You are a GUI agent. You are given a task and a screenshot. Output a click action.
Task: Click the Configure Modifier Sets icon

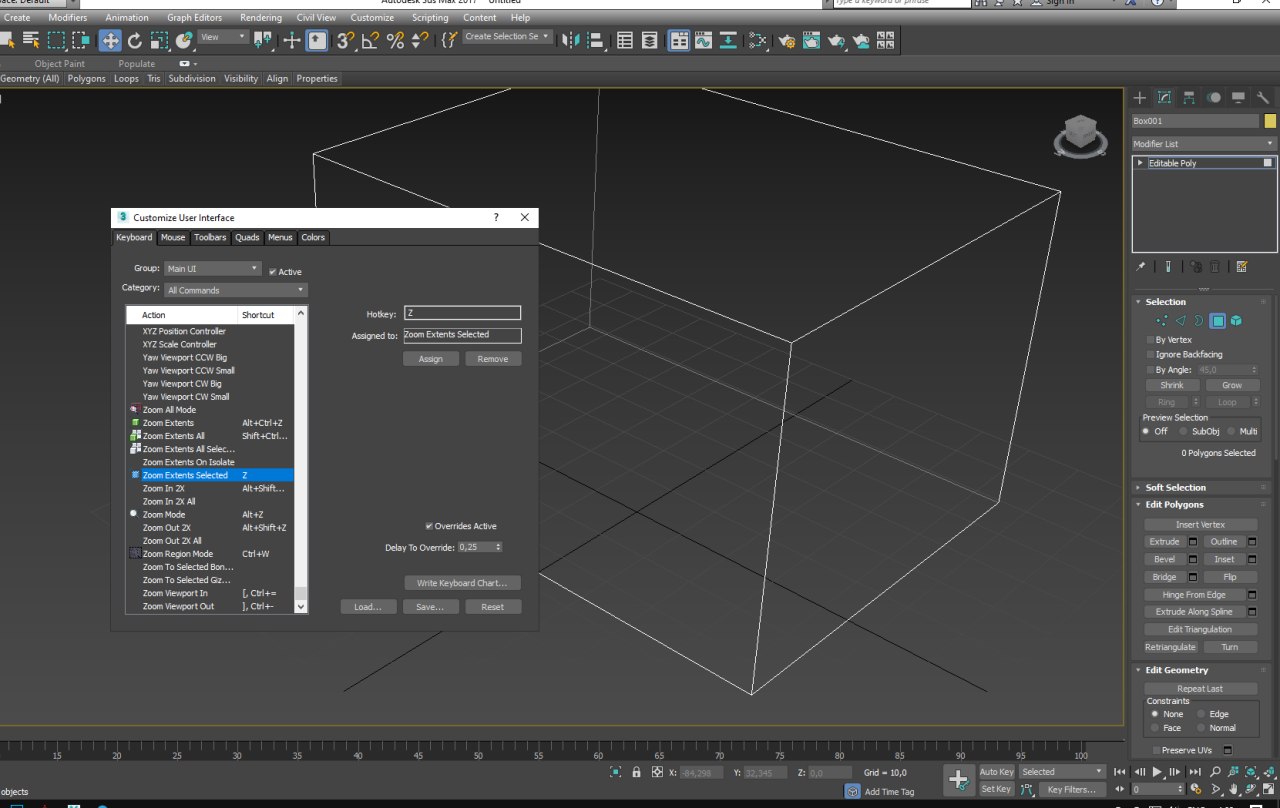pyautogui.click(x=1241, y=267)
